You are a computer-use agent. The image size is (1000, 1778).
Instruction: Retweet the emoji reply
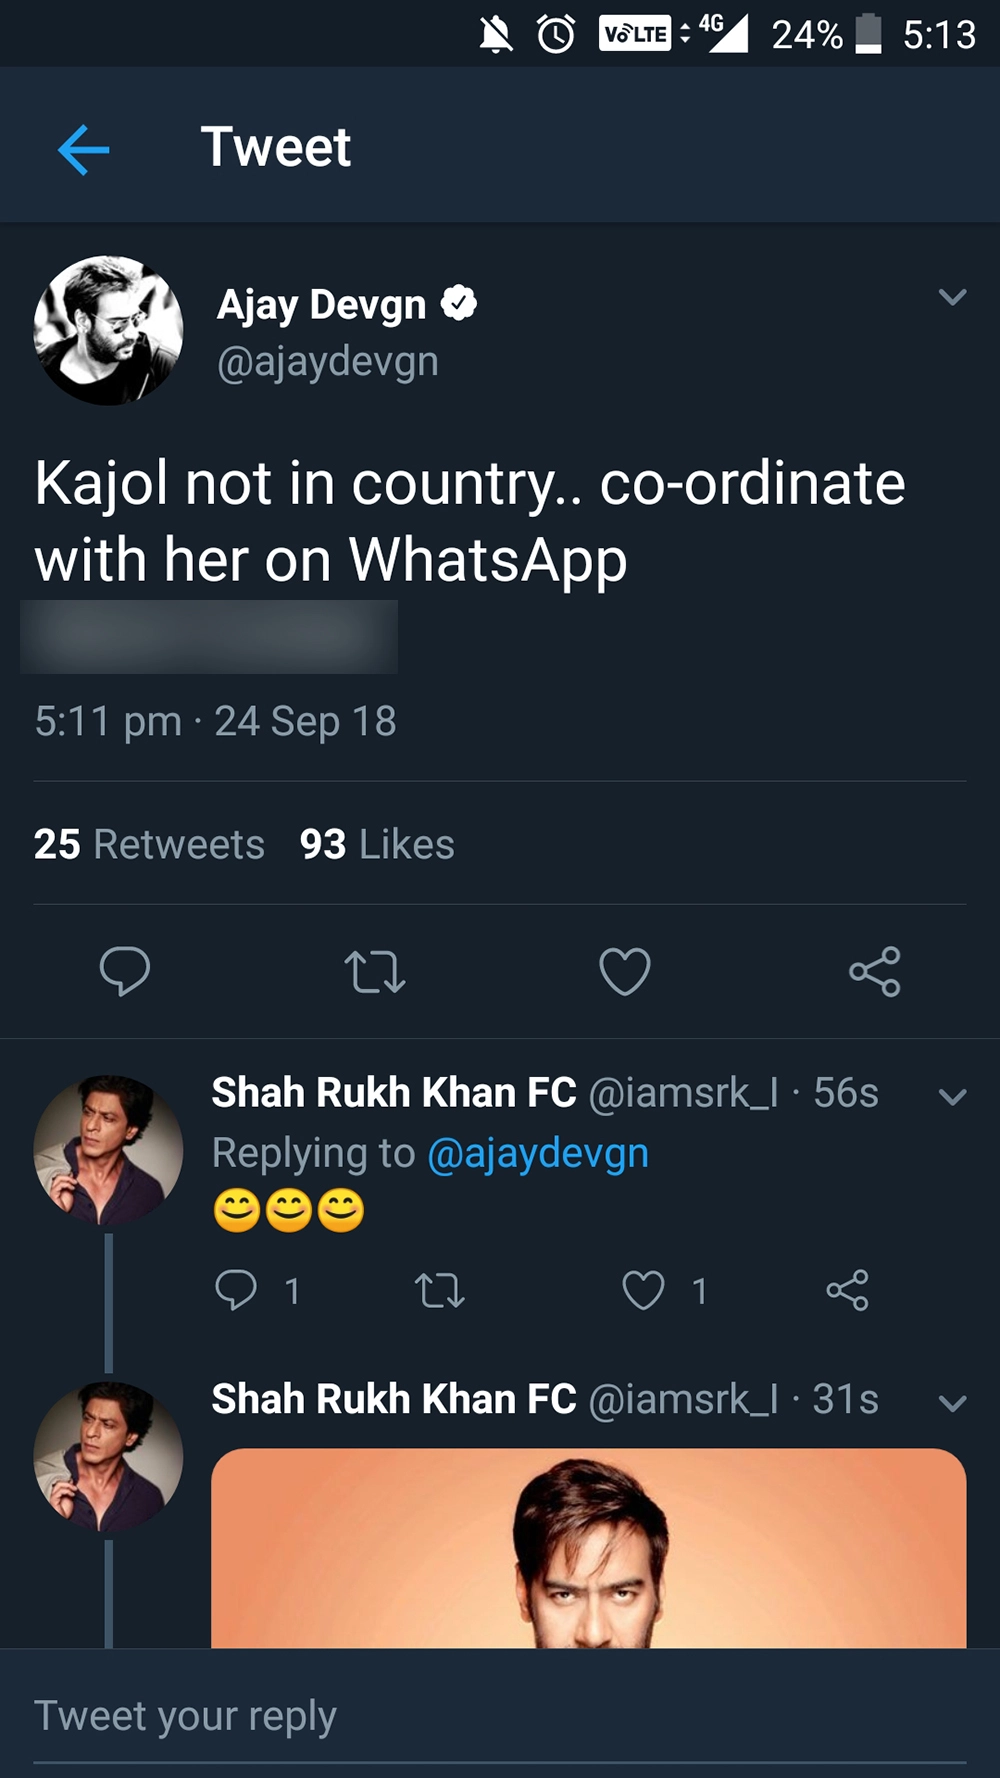440,1290
